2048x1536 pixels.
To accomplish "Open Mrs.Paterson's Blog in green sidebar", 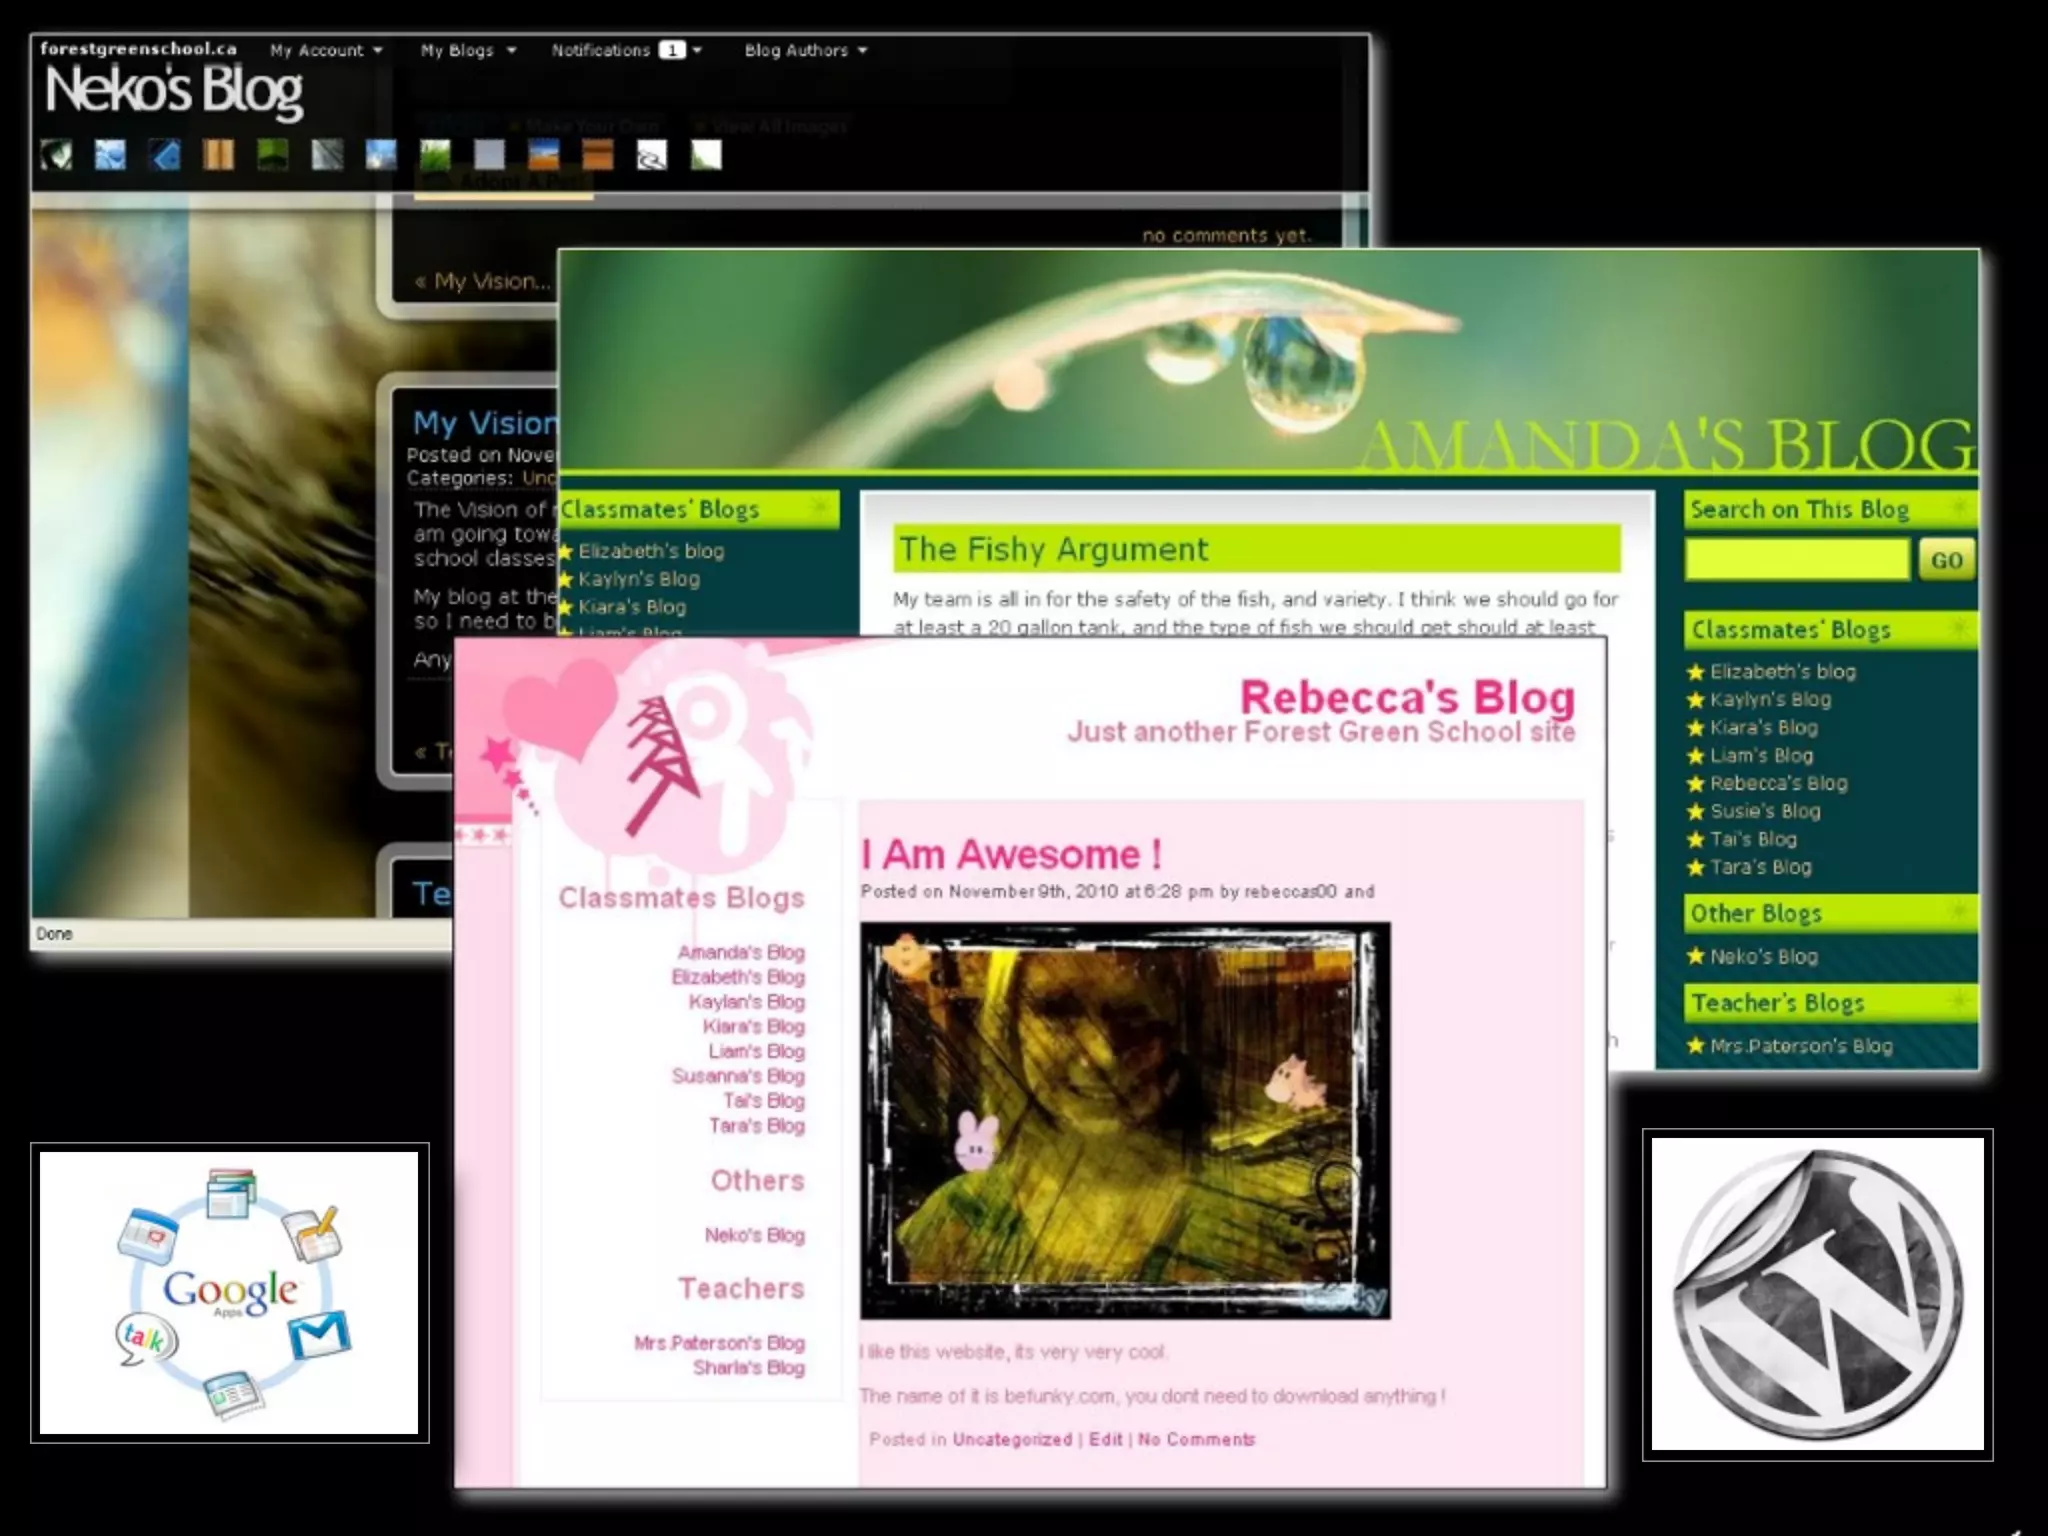I will [1800, 1046].
